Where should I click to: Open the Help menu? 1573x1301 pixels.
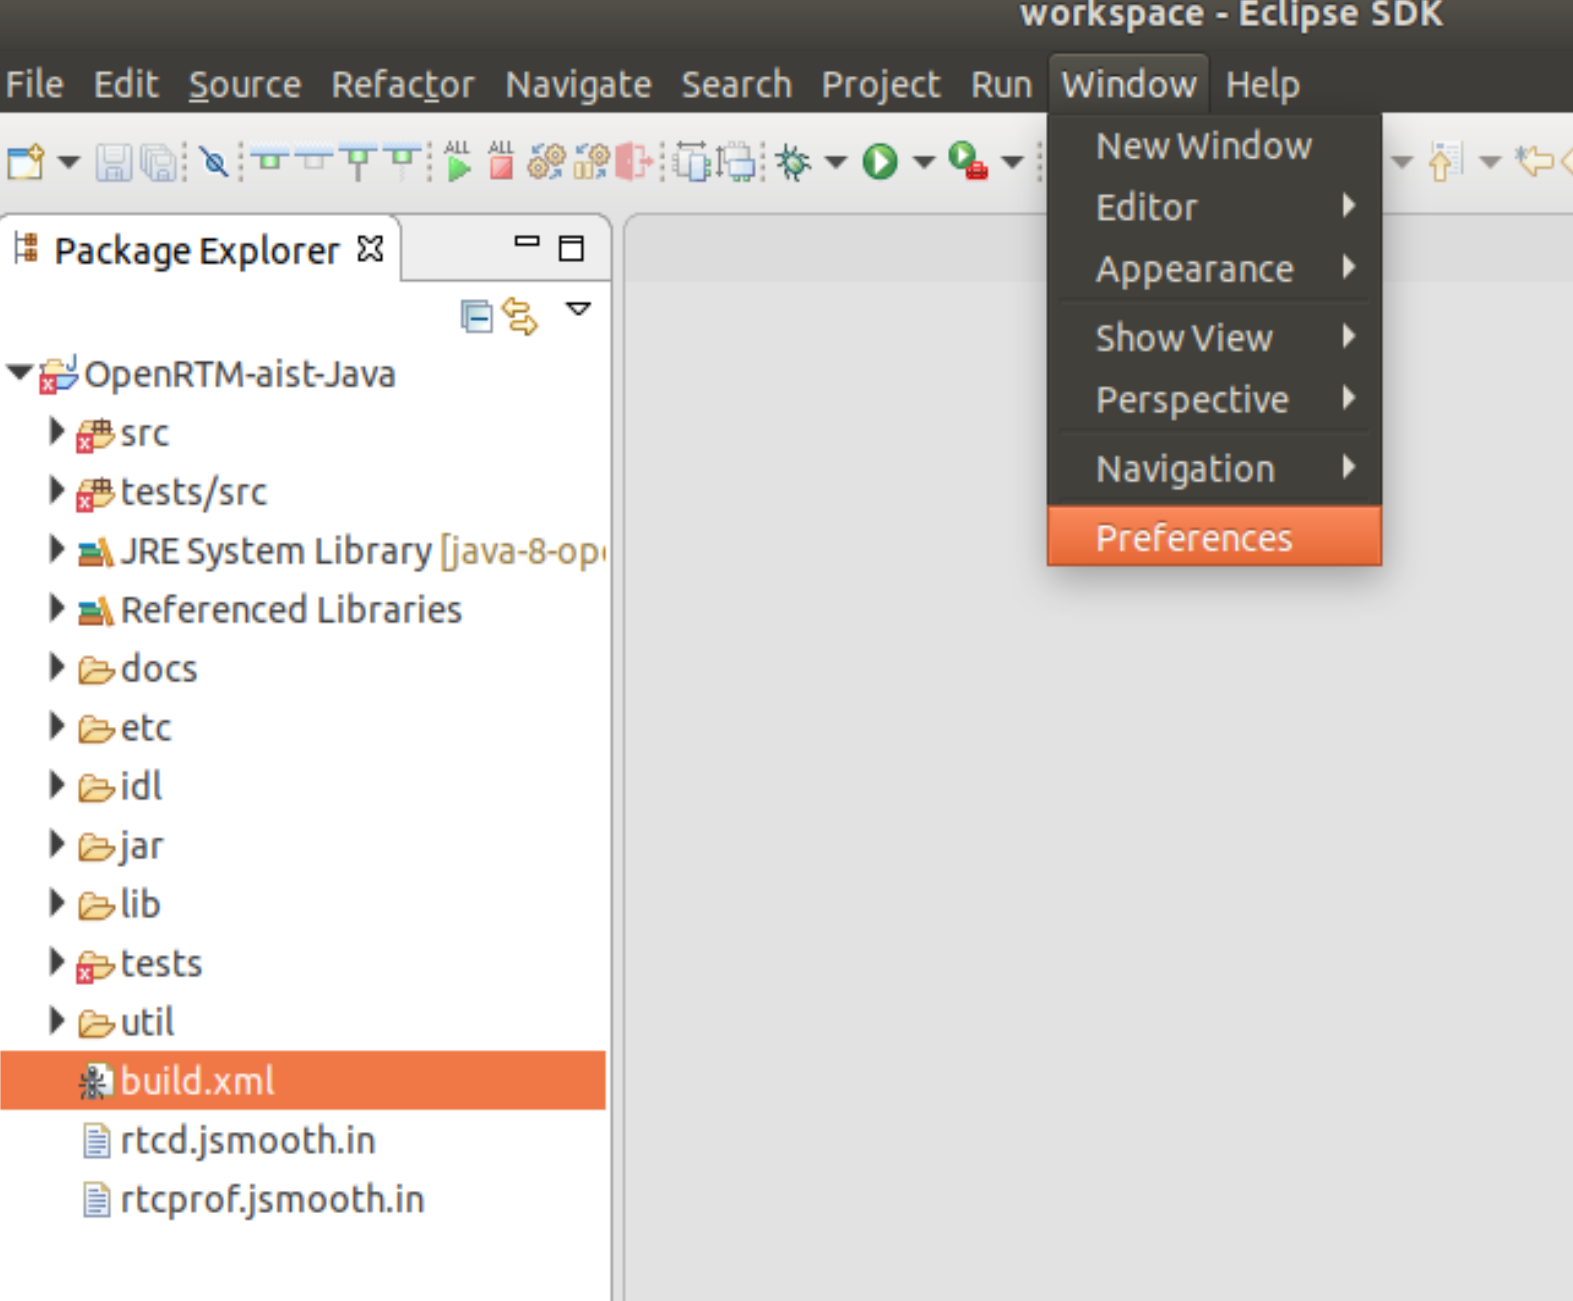pyautogui.click(x=1263, y=84)
